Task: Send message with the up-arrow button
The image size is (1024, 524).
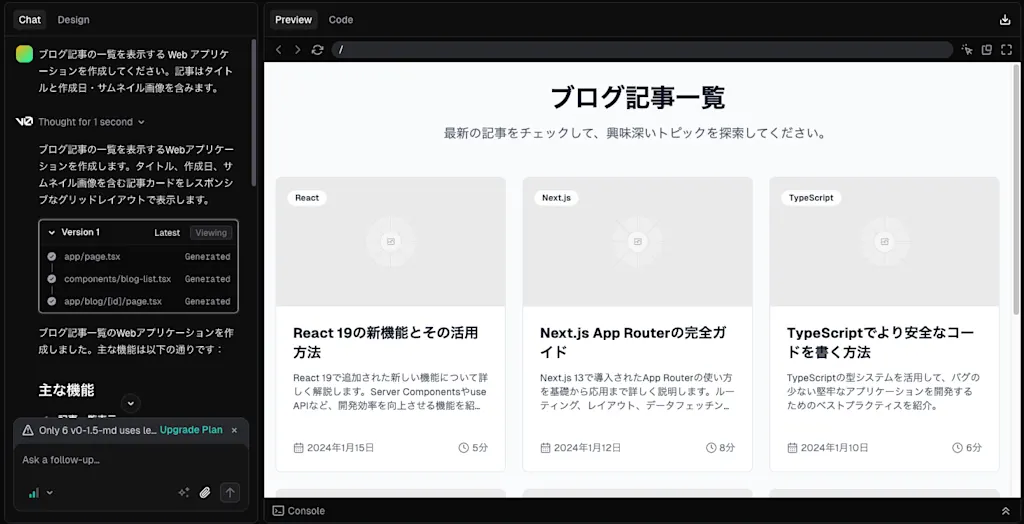Action: click(x=230, y=493)
